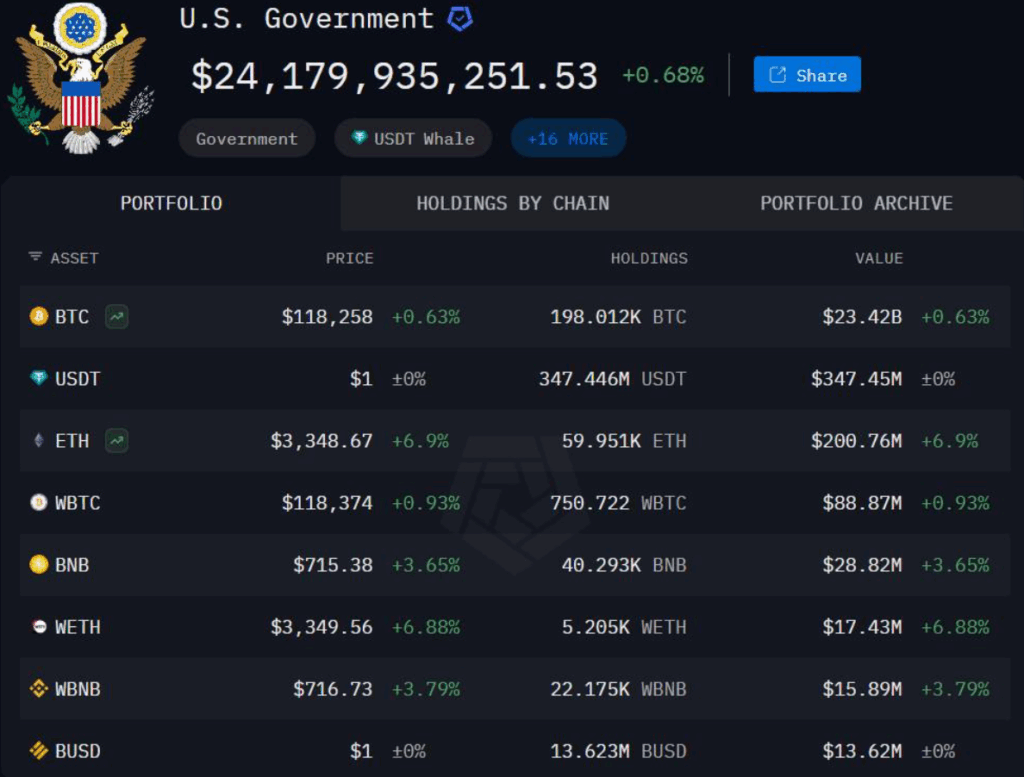The width and height of the screenshot is (1024, 777).
Task: Click the $23.42B BTC value
Action: pyautogui.click(x=862, y=317)
